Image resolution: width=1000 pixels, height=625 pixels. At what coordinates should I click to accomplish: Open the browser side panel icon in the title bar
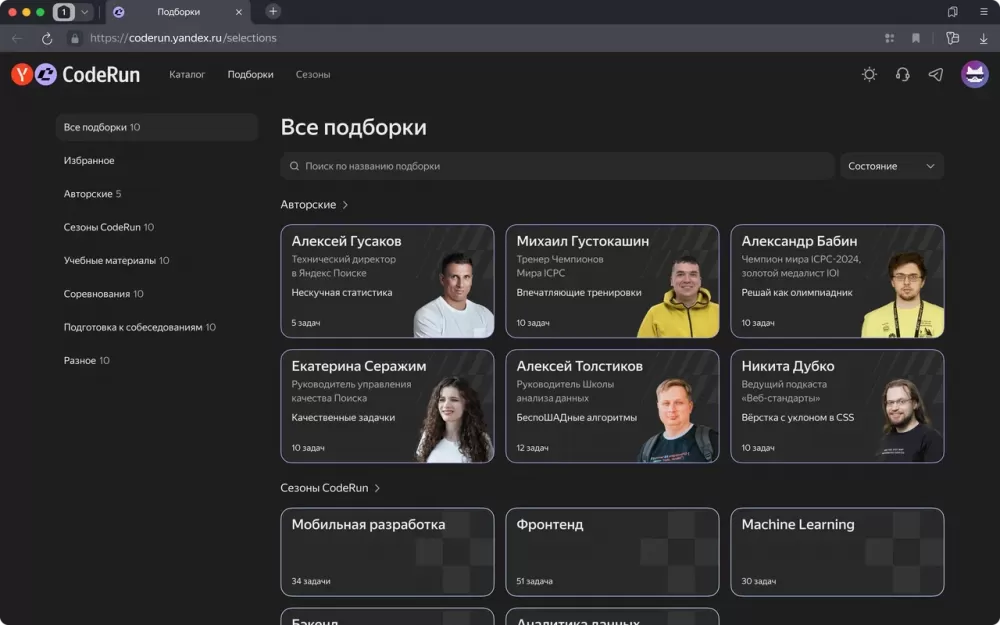tap(952, 11)
